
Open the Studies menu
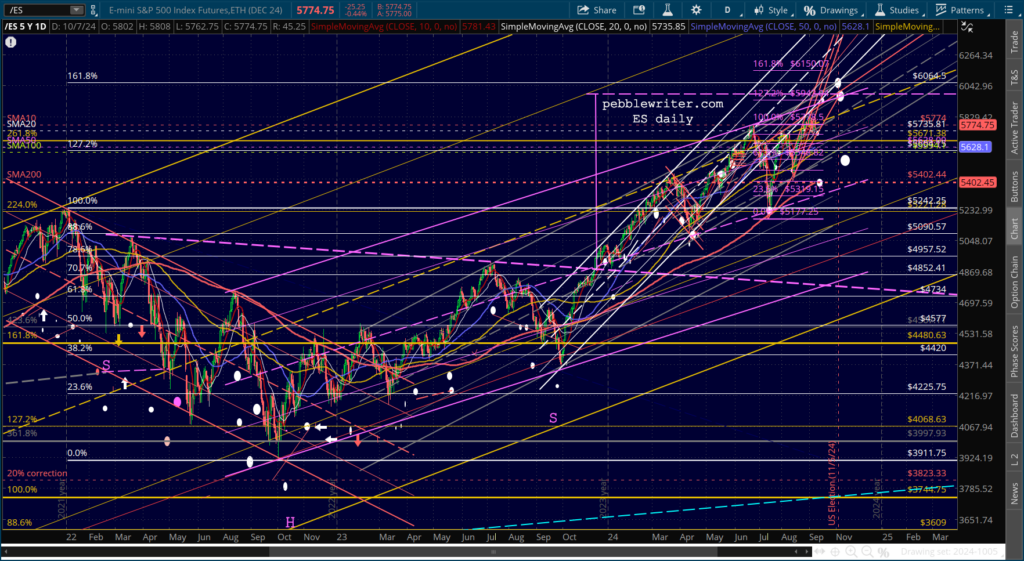click(x=903, y=10)
